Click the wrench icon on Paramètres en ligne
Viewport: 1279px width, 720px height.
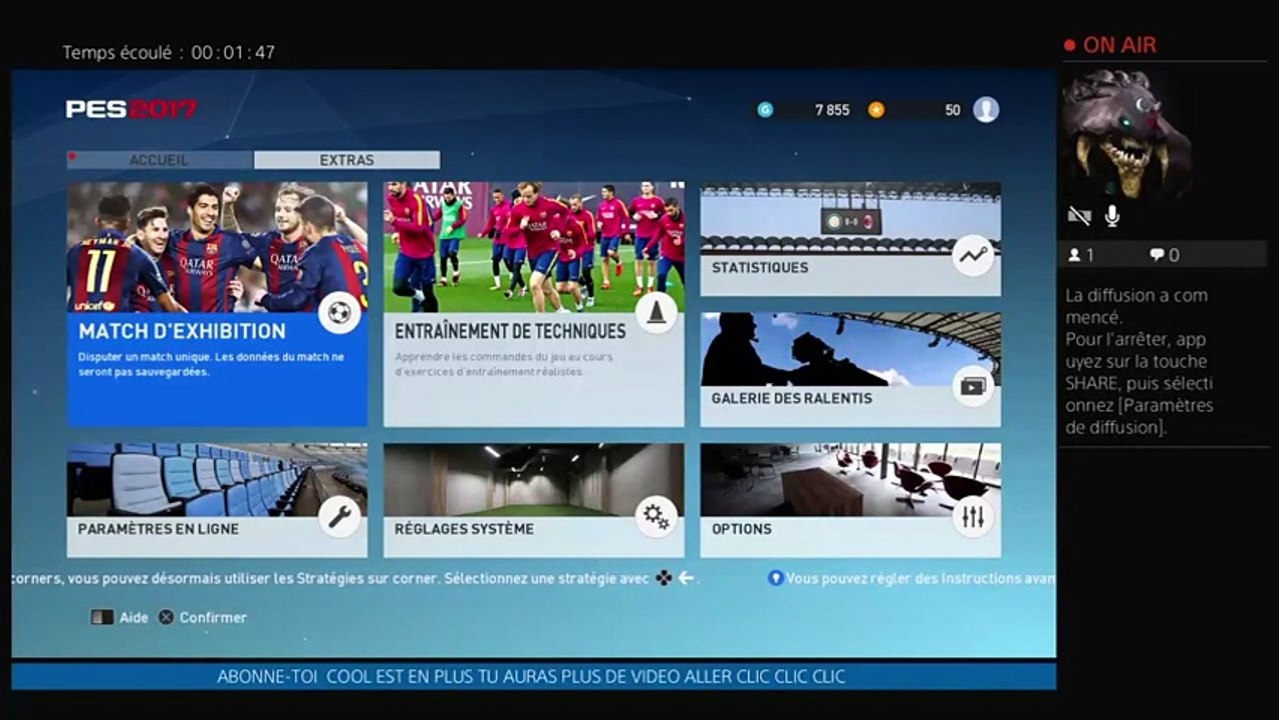[x=340, y=517]
